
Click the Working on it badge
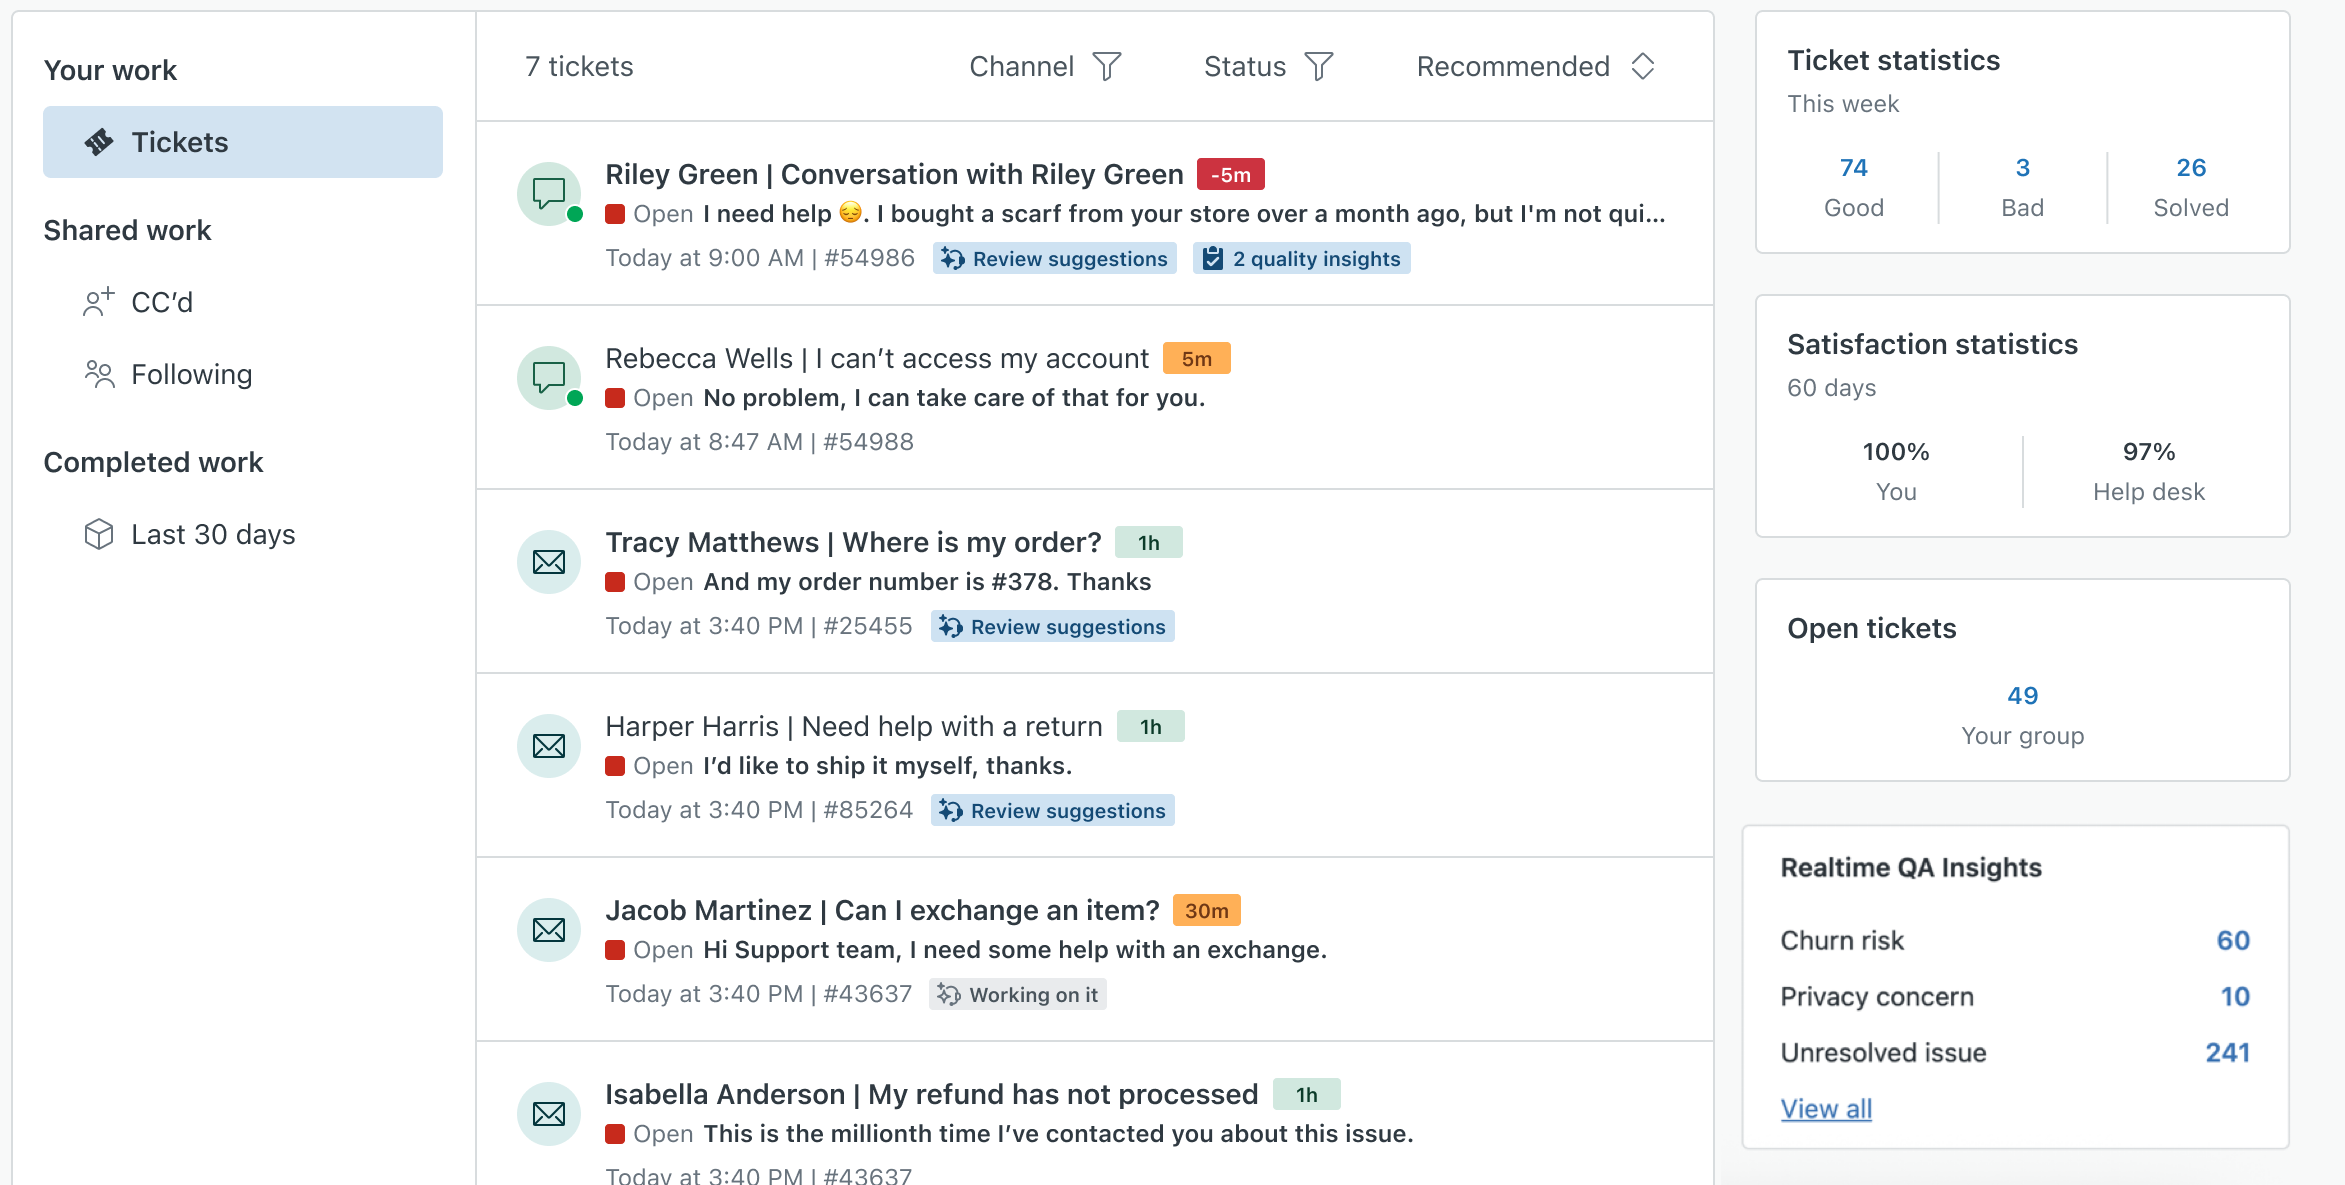coord(1018,995)
